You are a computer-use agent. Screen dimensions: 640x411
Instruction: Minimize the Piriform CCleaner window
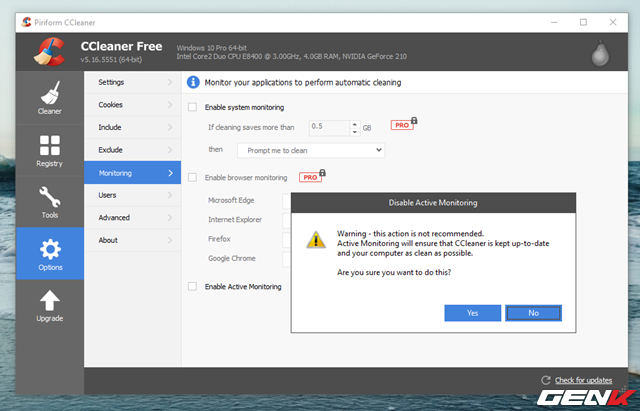[x=554, y=22]
